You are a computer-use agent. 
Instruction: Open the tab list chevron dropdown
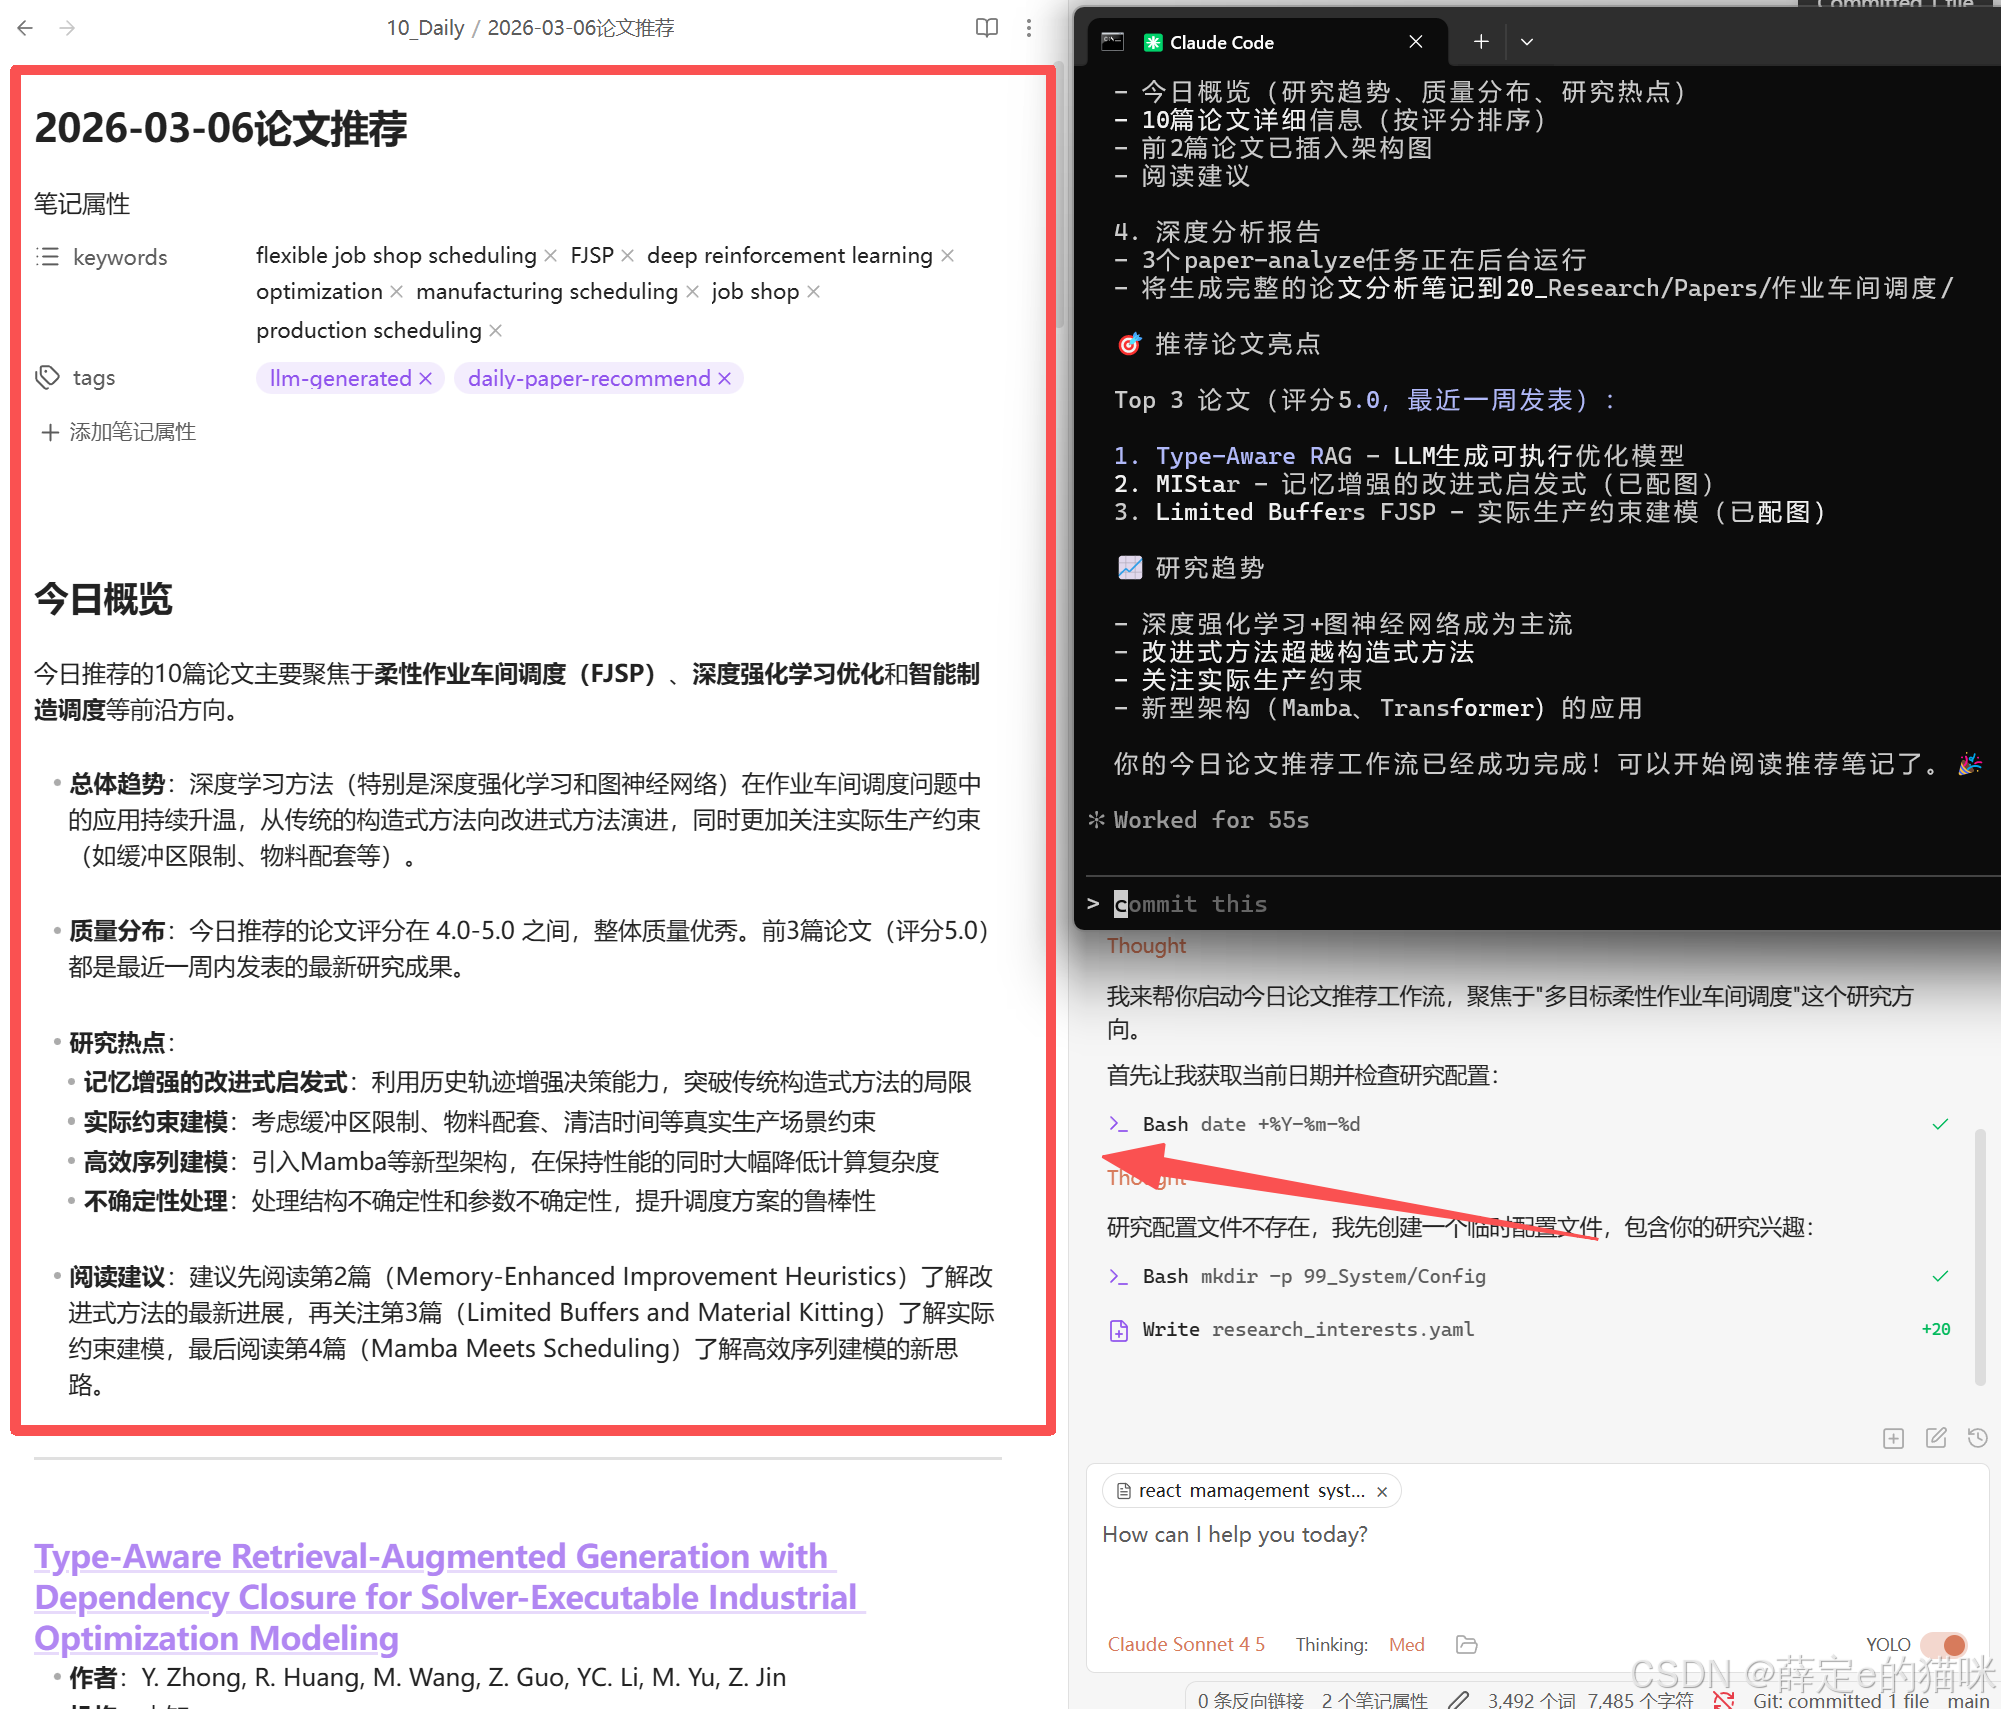pos(1526,41)
